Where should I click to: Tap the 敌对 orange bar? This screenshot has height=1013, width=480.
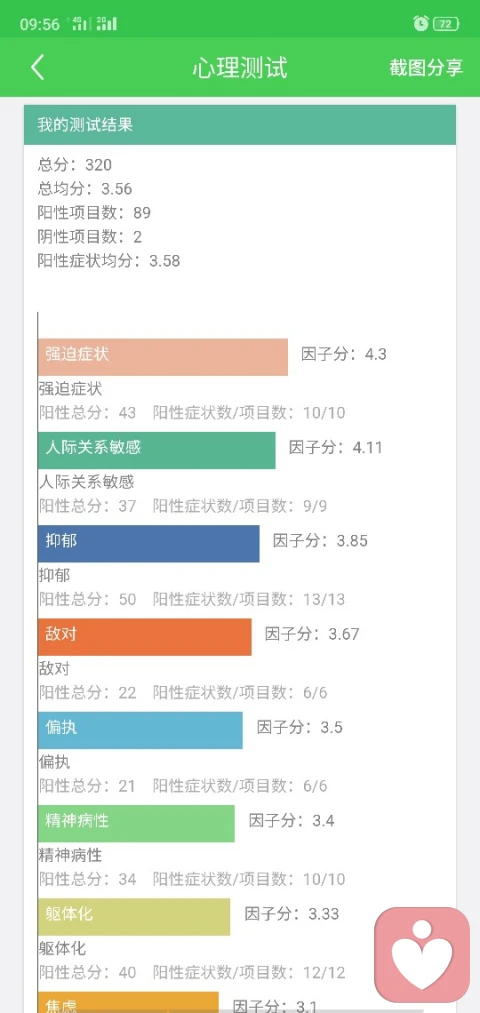tap(145, 637)
